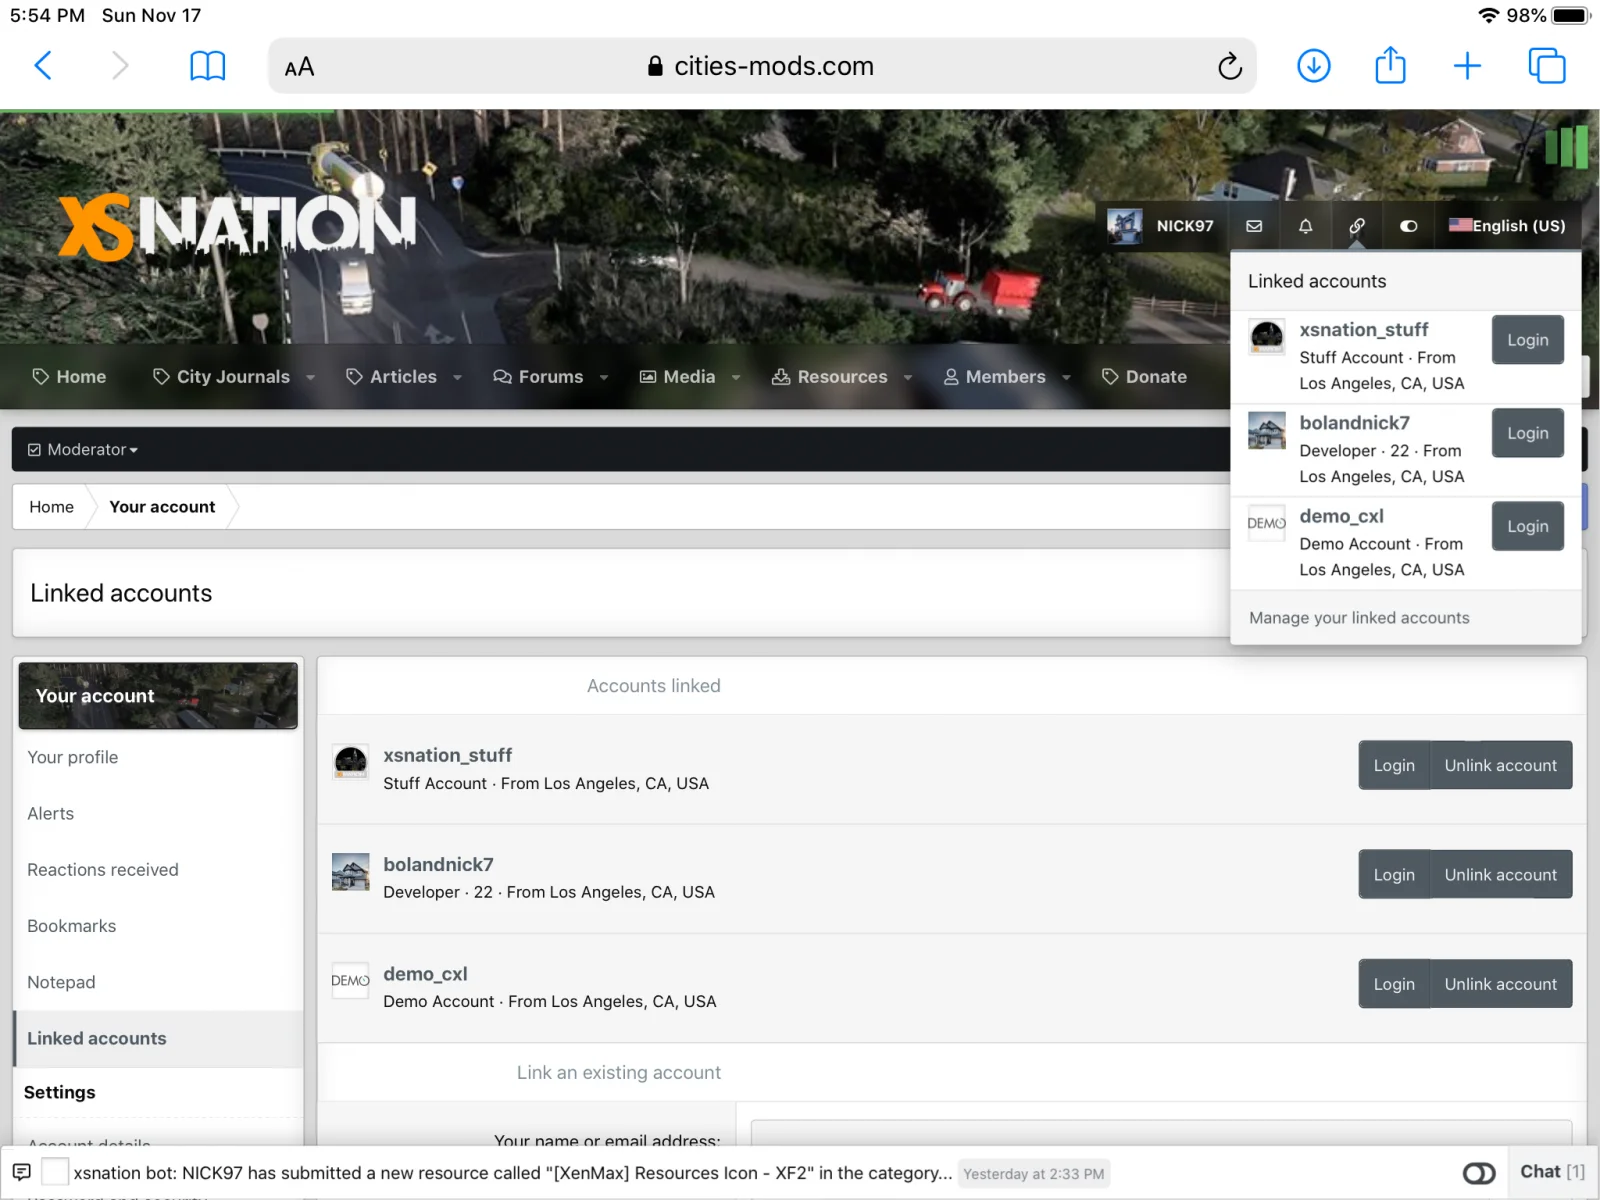Login to demo_cxl in main list

tap(1394, 984)
